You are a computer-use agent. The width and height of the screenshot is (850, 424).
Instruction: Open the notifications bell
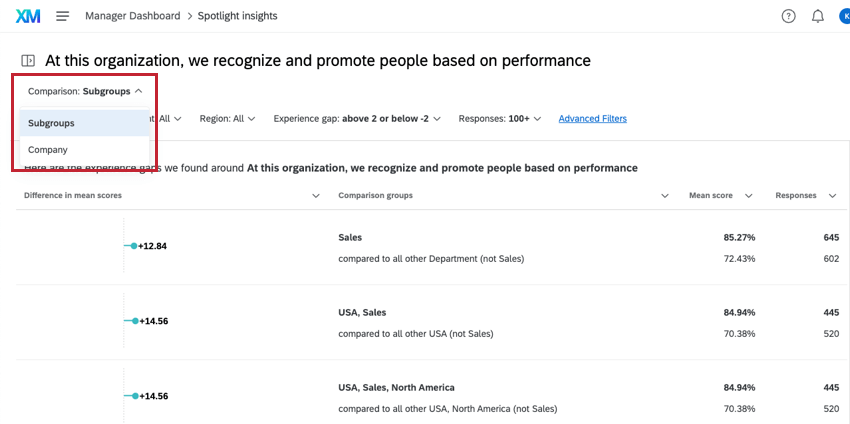[x=818, y=16]
